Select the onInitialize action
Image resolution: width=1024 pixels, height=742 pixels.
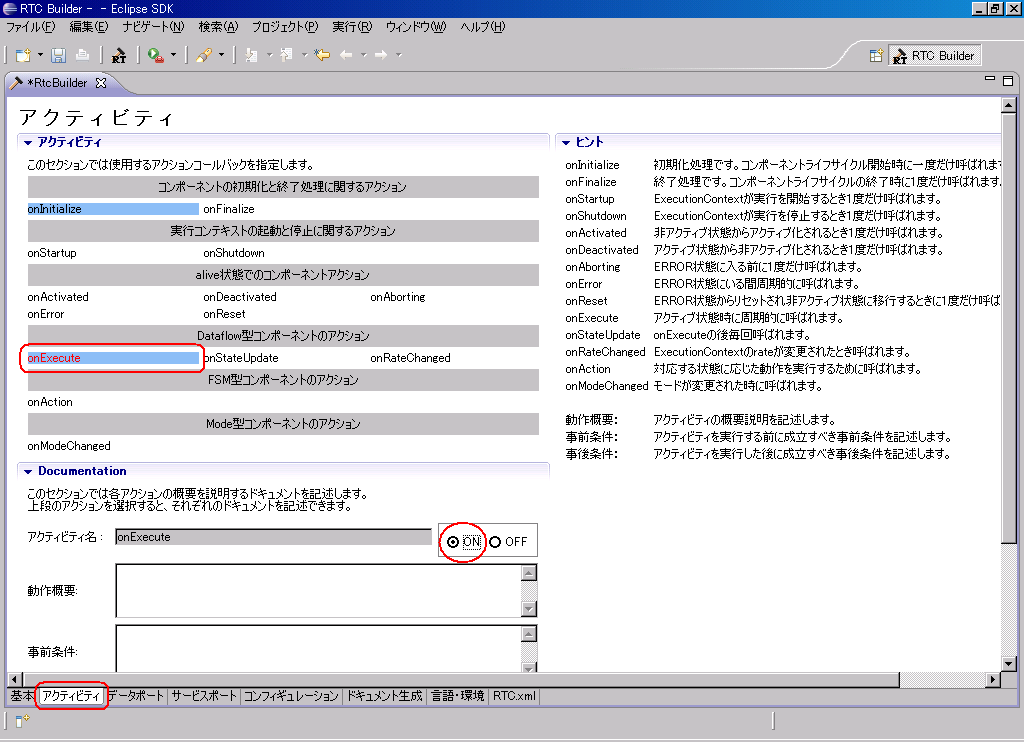pyautogui.click(x=112, y=209)
